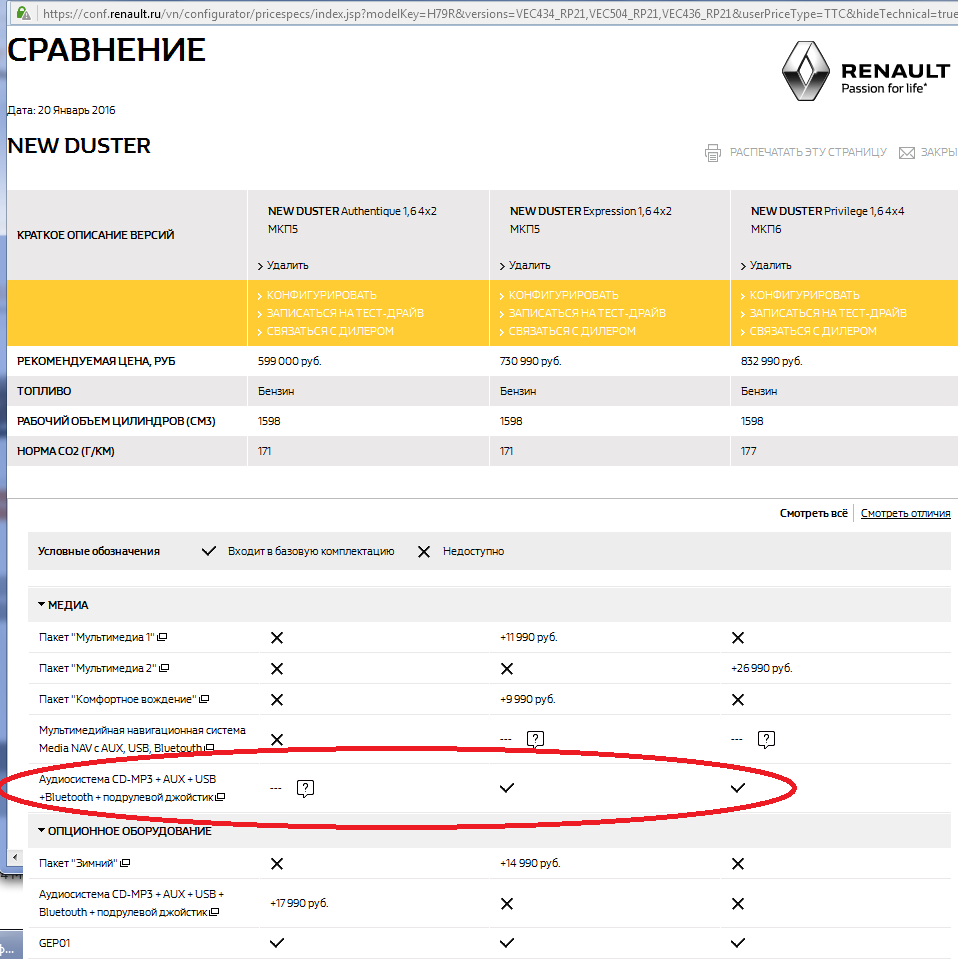Image resolution: width=958 pixels, height=959 pixels.
Task: Open popup icon beside Пакет "Зимний"
Action: pos(125,863)
